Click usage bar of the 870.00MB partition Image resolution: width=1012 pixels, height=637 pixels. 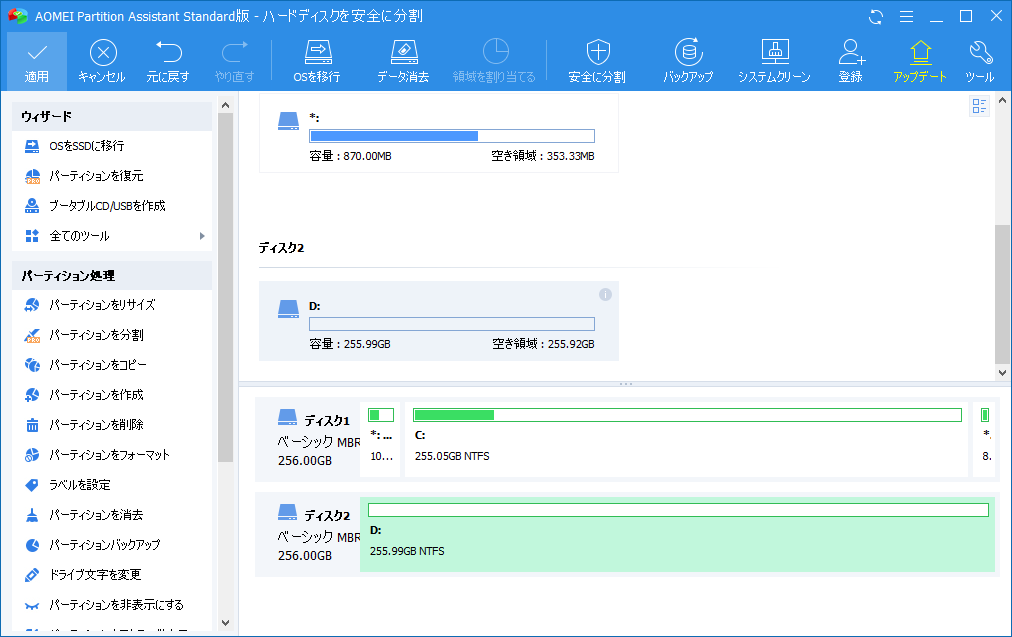tap(452, 136)
